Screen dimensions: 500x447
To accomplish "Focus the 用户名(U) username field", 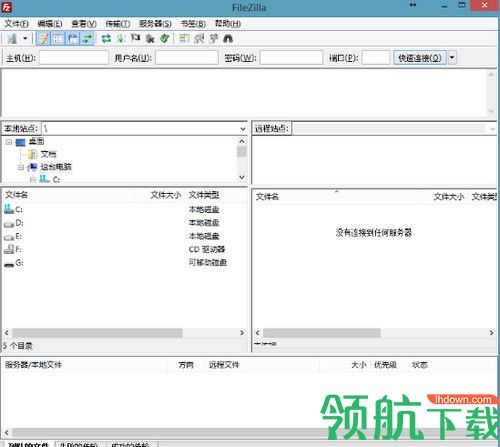I will (187, 58).
